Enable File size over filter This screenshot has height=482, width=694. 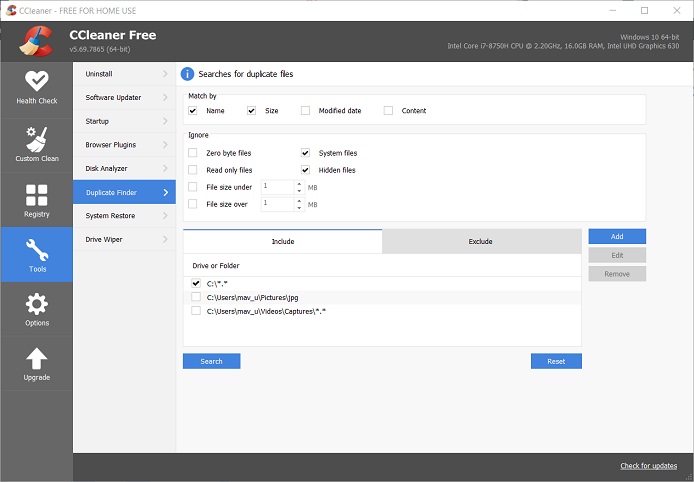point(193,204)
